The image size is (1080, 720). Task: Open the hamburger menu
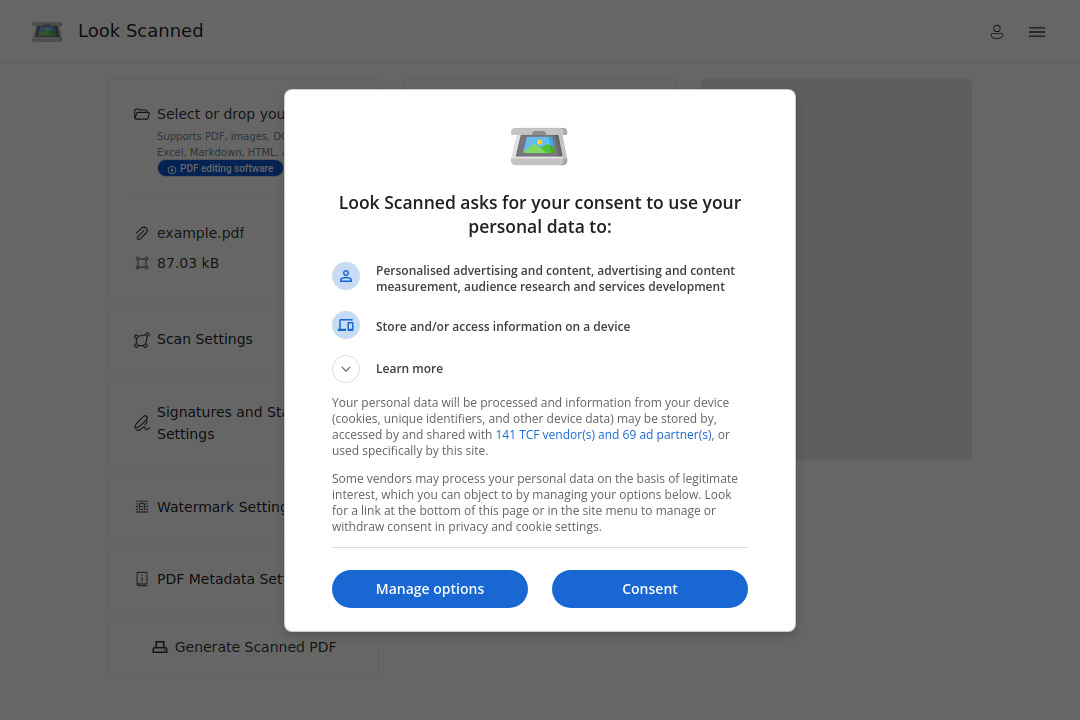pos(1037,31)
